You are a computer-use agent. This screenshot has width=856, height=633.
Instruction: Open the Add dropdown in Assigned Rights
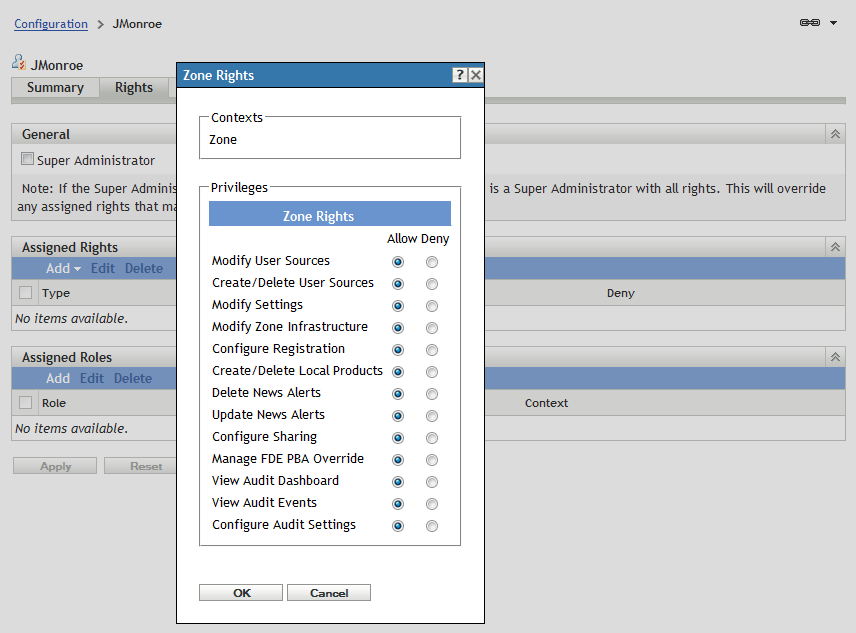63,268
